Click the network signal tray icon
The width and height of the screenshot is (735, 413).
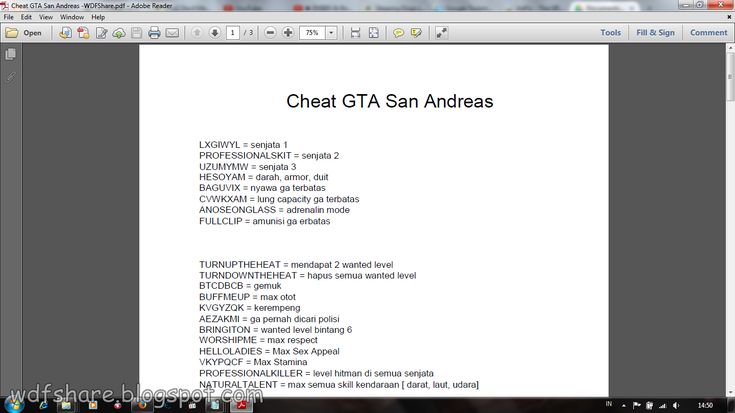click(662, 405)
